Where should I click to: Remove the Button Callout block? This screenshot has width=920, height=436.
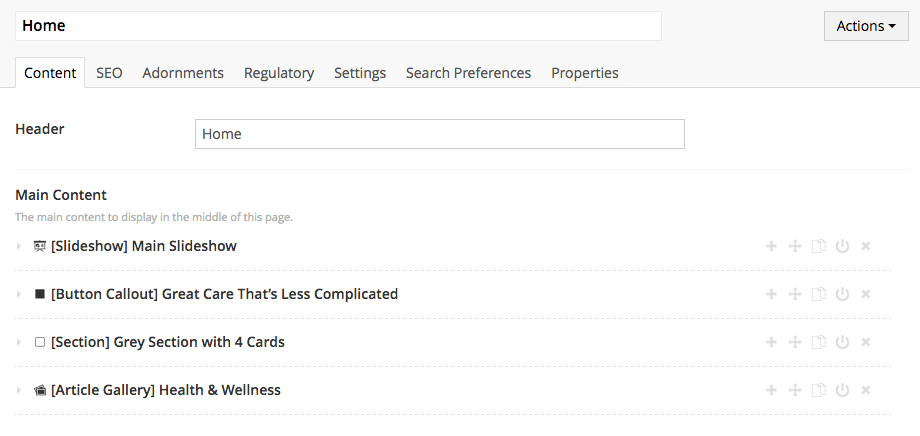(x=866, y=294)
